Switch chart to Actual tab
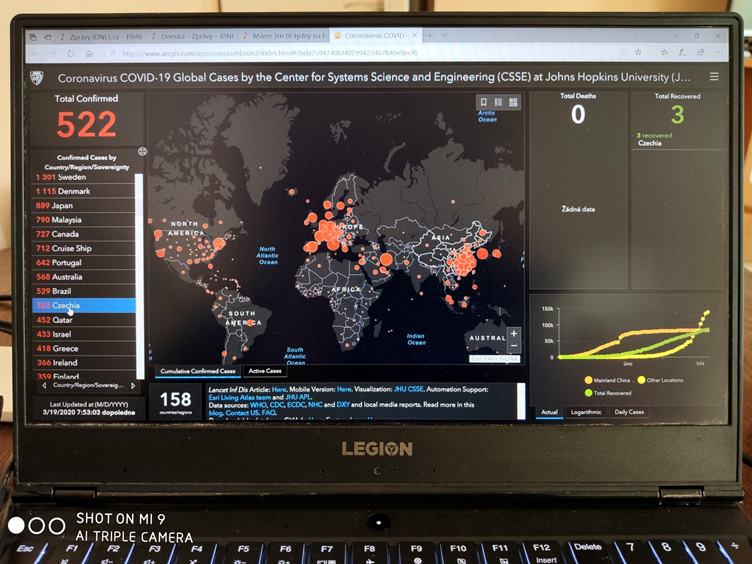This screenshot has width=752, height=564. (x=549, y=412)
